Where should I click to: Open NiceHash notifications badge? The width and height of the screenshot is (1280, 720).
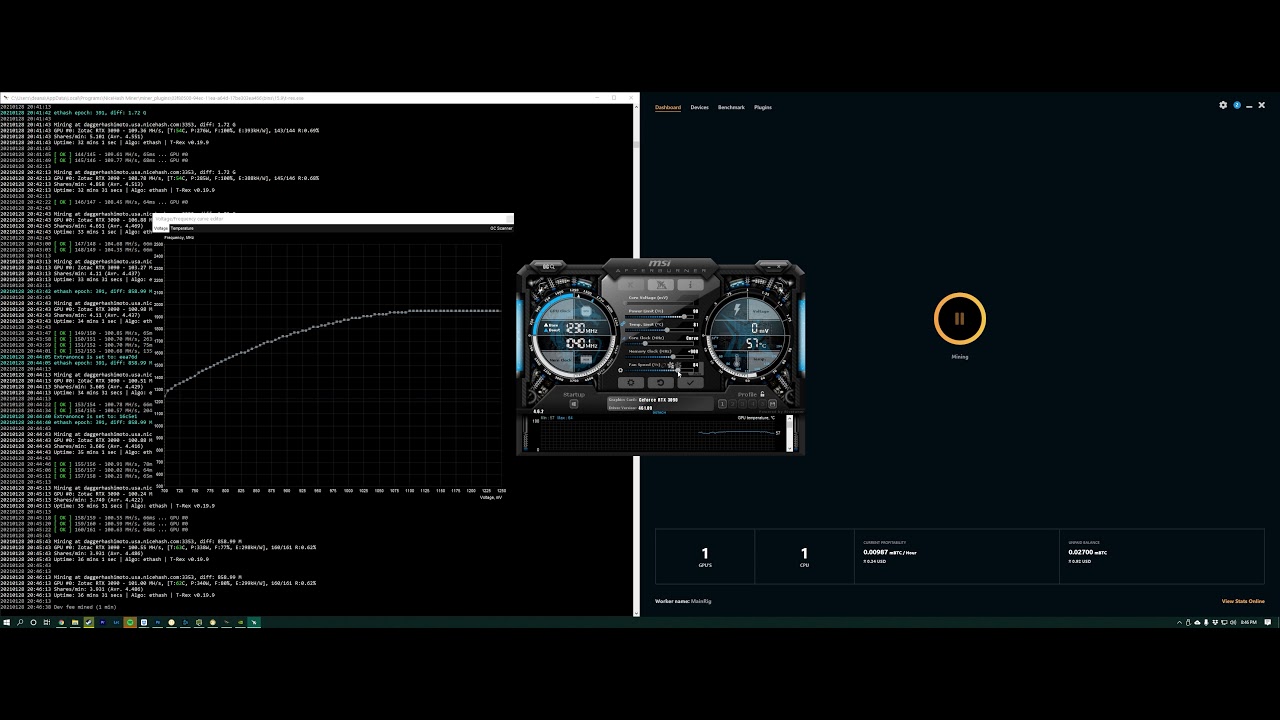(x=1237, y=105)
